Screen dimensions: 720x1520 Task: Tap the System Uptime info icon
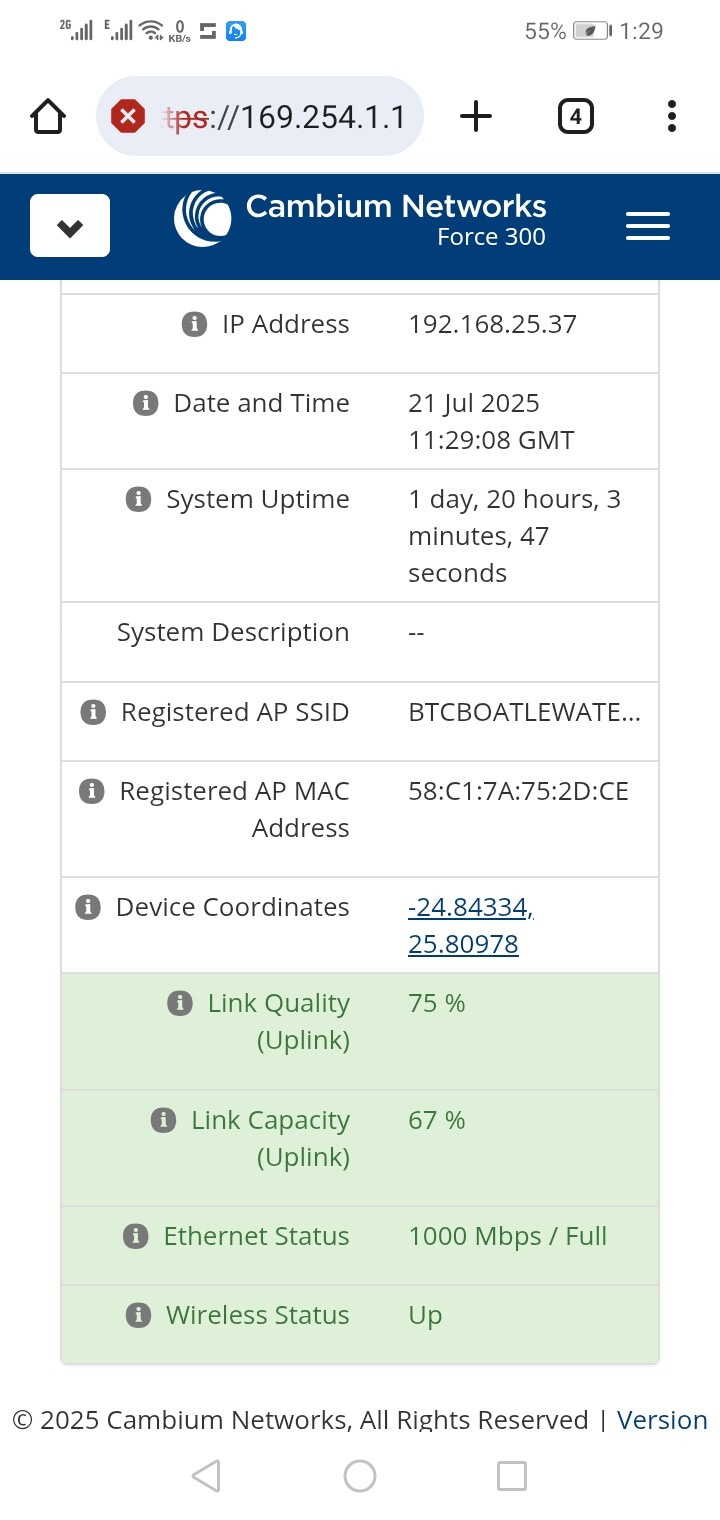tap(138, 499)
